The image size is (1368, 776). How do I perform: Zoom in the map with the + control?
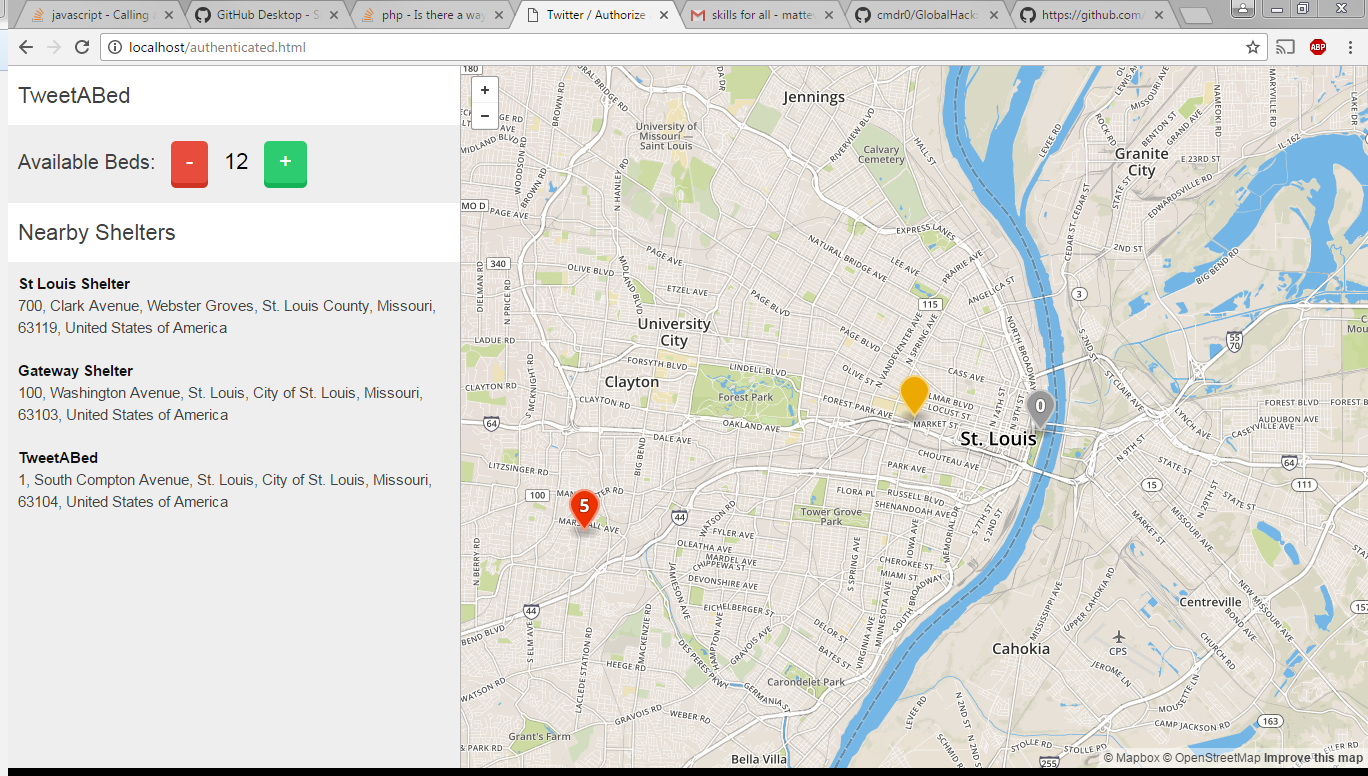(485, 90)
